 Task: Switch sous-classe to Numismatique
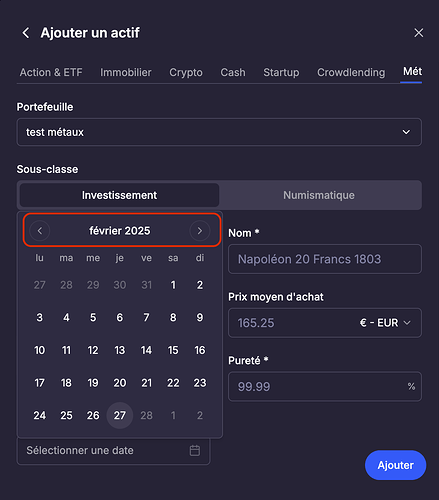click(319, 195)
